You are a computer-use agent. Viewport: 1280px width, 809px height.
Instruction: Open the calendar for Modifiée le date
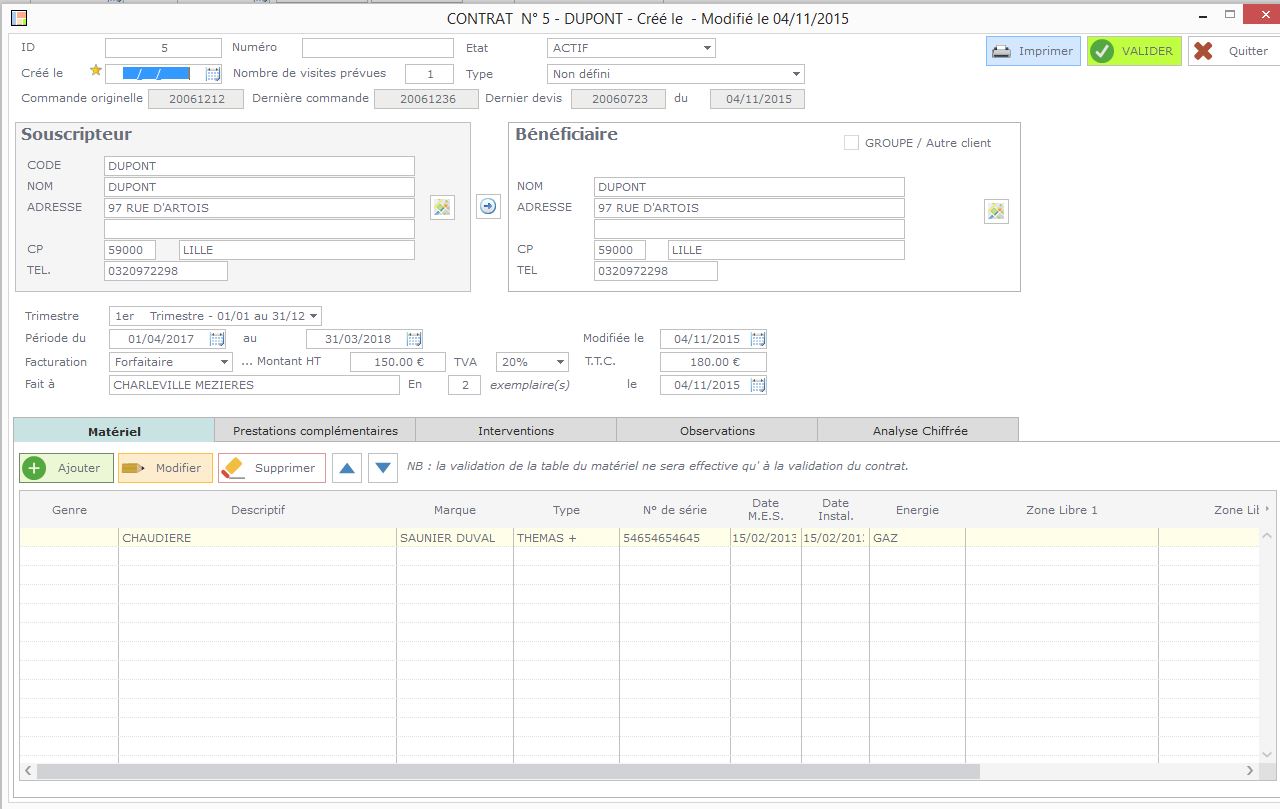[x=758, y=339]
